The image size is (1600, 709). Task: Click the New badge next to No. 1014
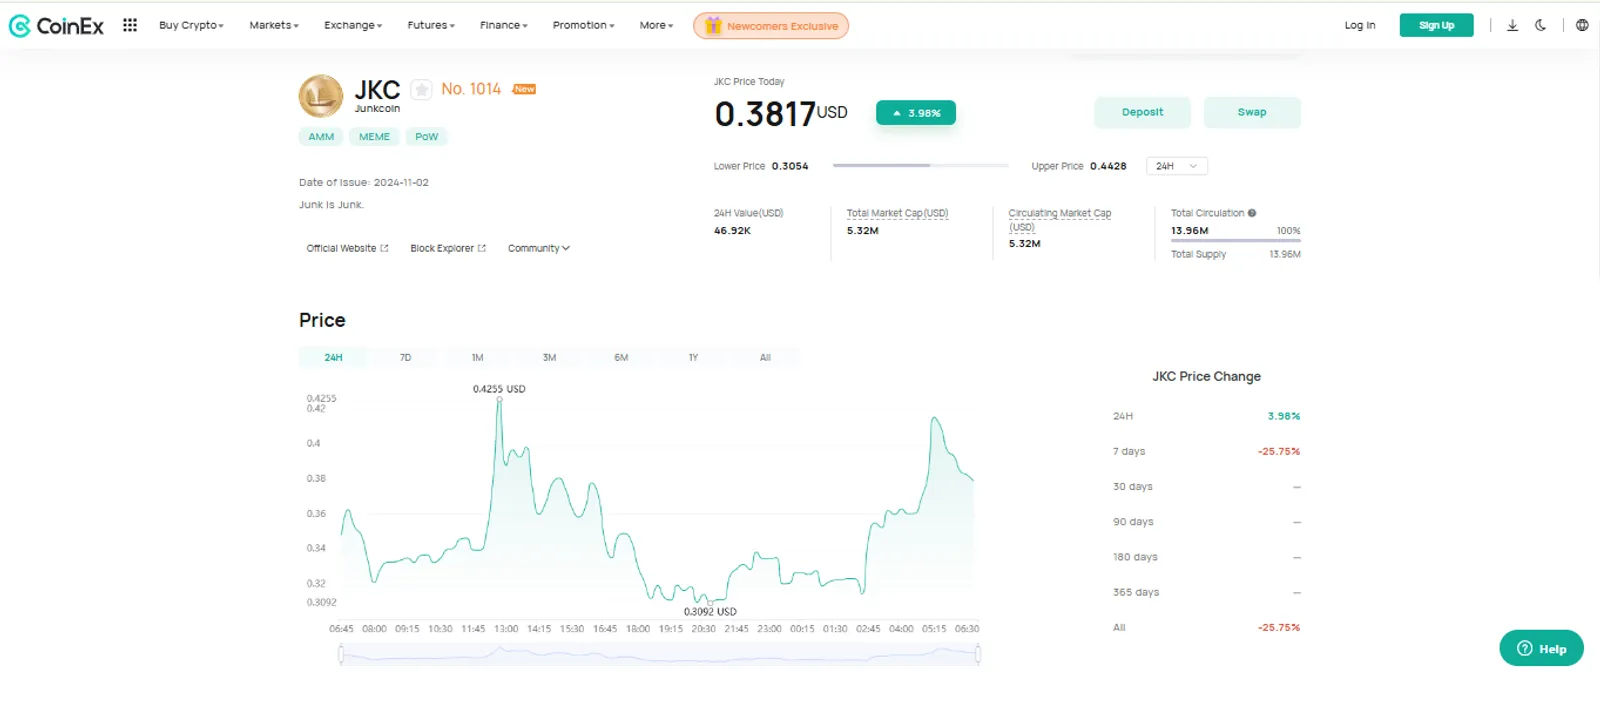pyautogui.click(x=525, y=89)
